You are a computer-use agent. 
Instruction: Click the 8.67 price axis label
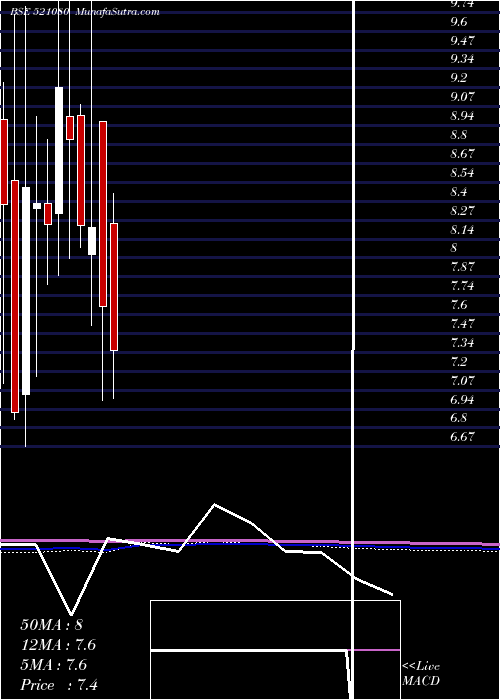pyautogui.click(x=462, y=154)
